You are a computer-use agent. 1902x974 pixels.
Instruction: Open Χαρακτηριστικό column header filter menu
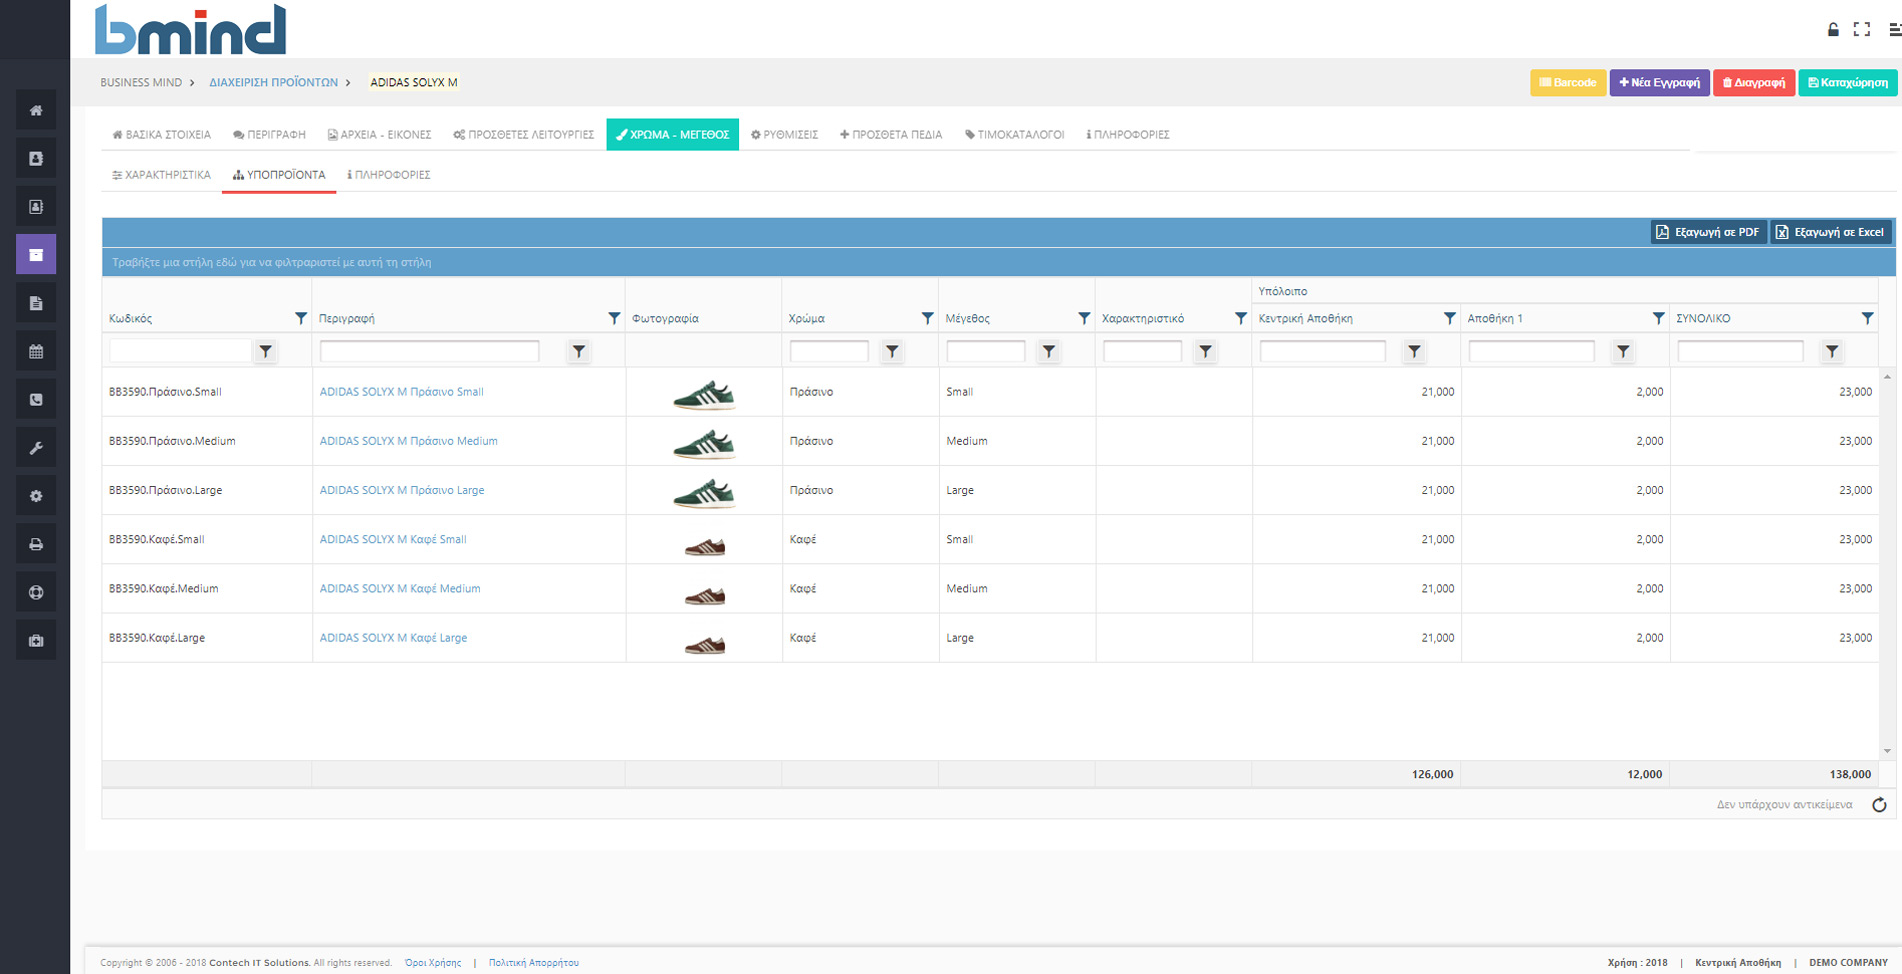(1241, 318)
